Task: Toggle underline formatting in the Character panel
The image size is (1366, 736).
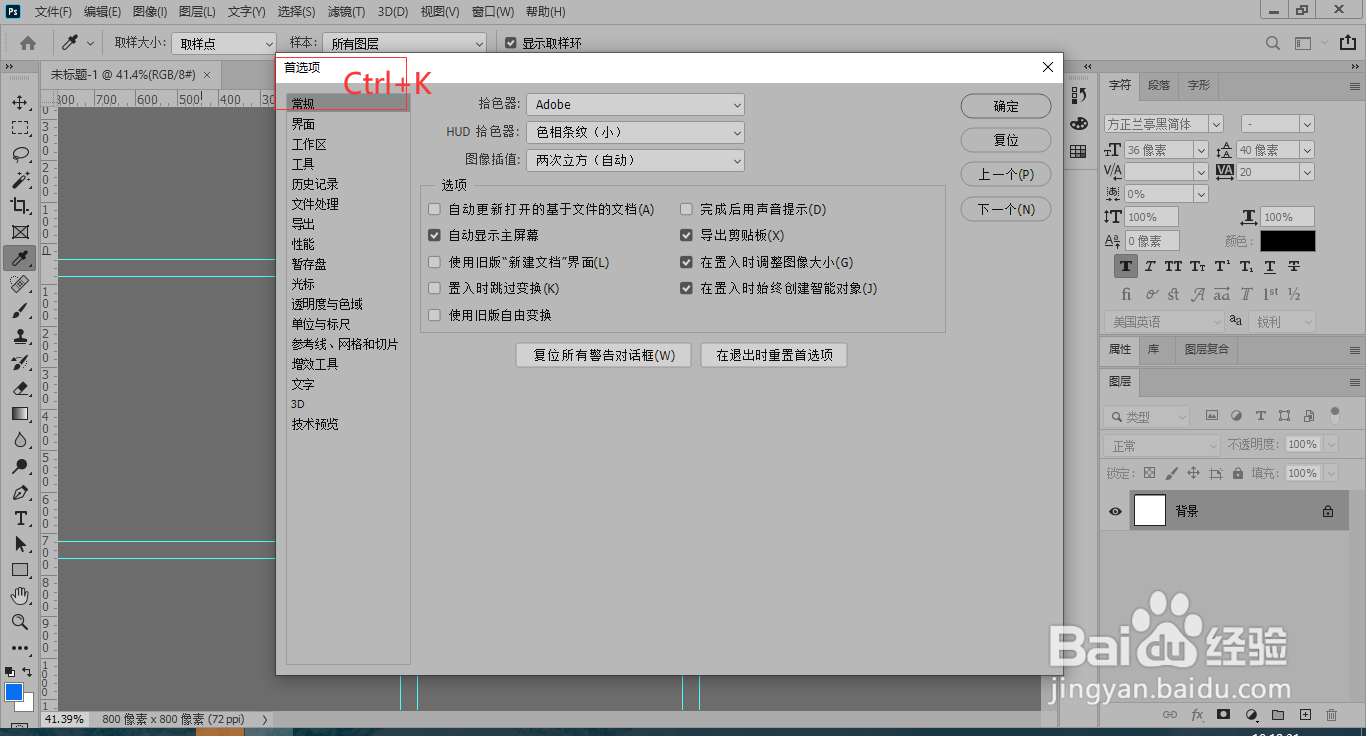Action: click(1270, 266)
